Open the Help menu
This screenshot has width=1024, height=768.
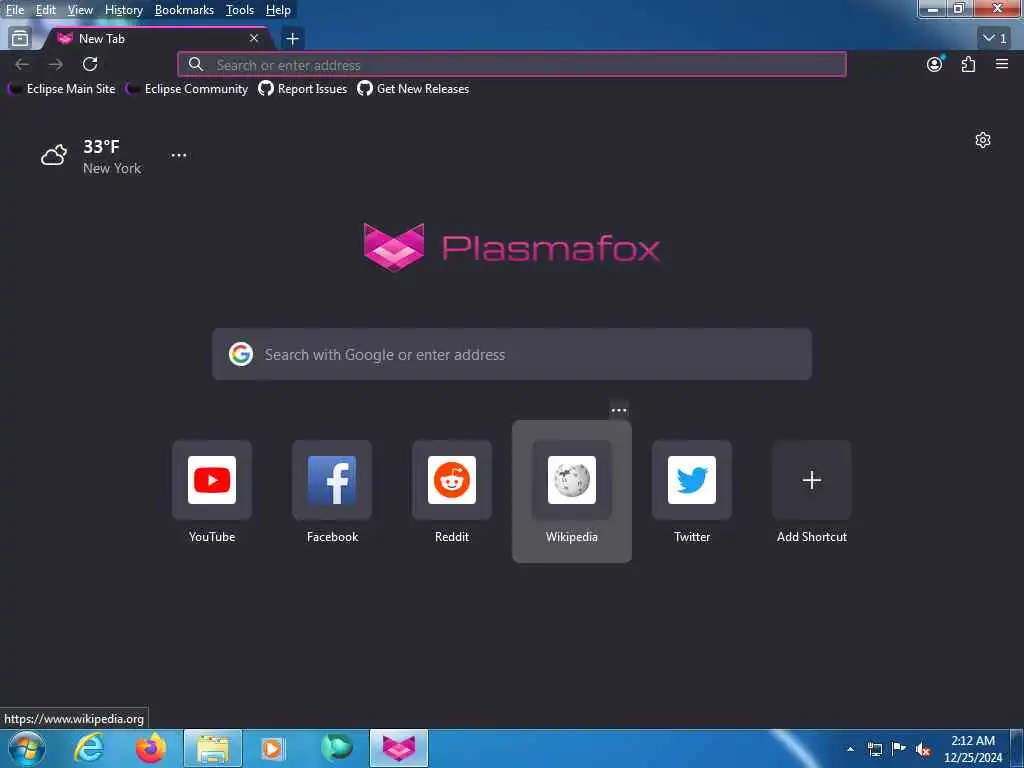coord(278,10)
